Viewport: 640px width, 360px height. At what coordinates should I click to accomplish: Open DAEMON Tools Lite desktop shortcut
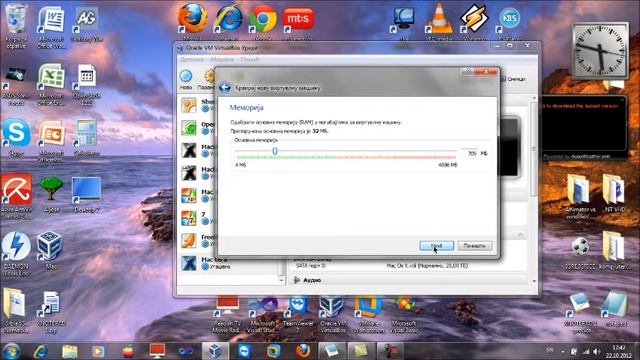tap(16, 253)
